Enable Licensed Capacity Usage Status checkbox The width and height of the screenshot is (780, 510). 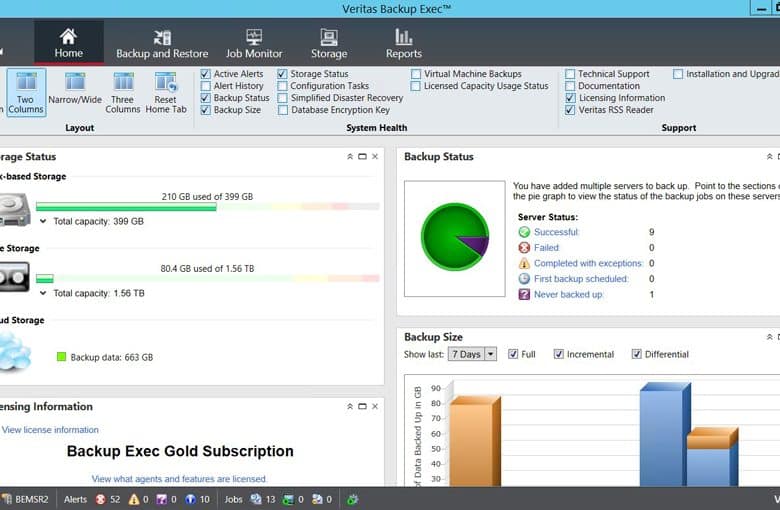point(416,86)
